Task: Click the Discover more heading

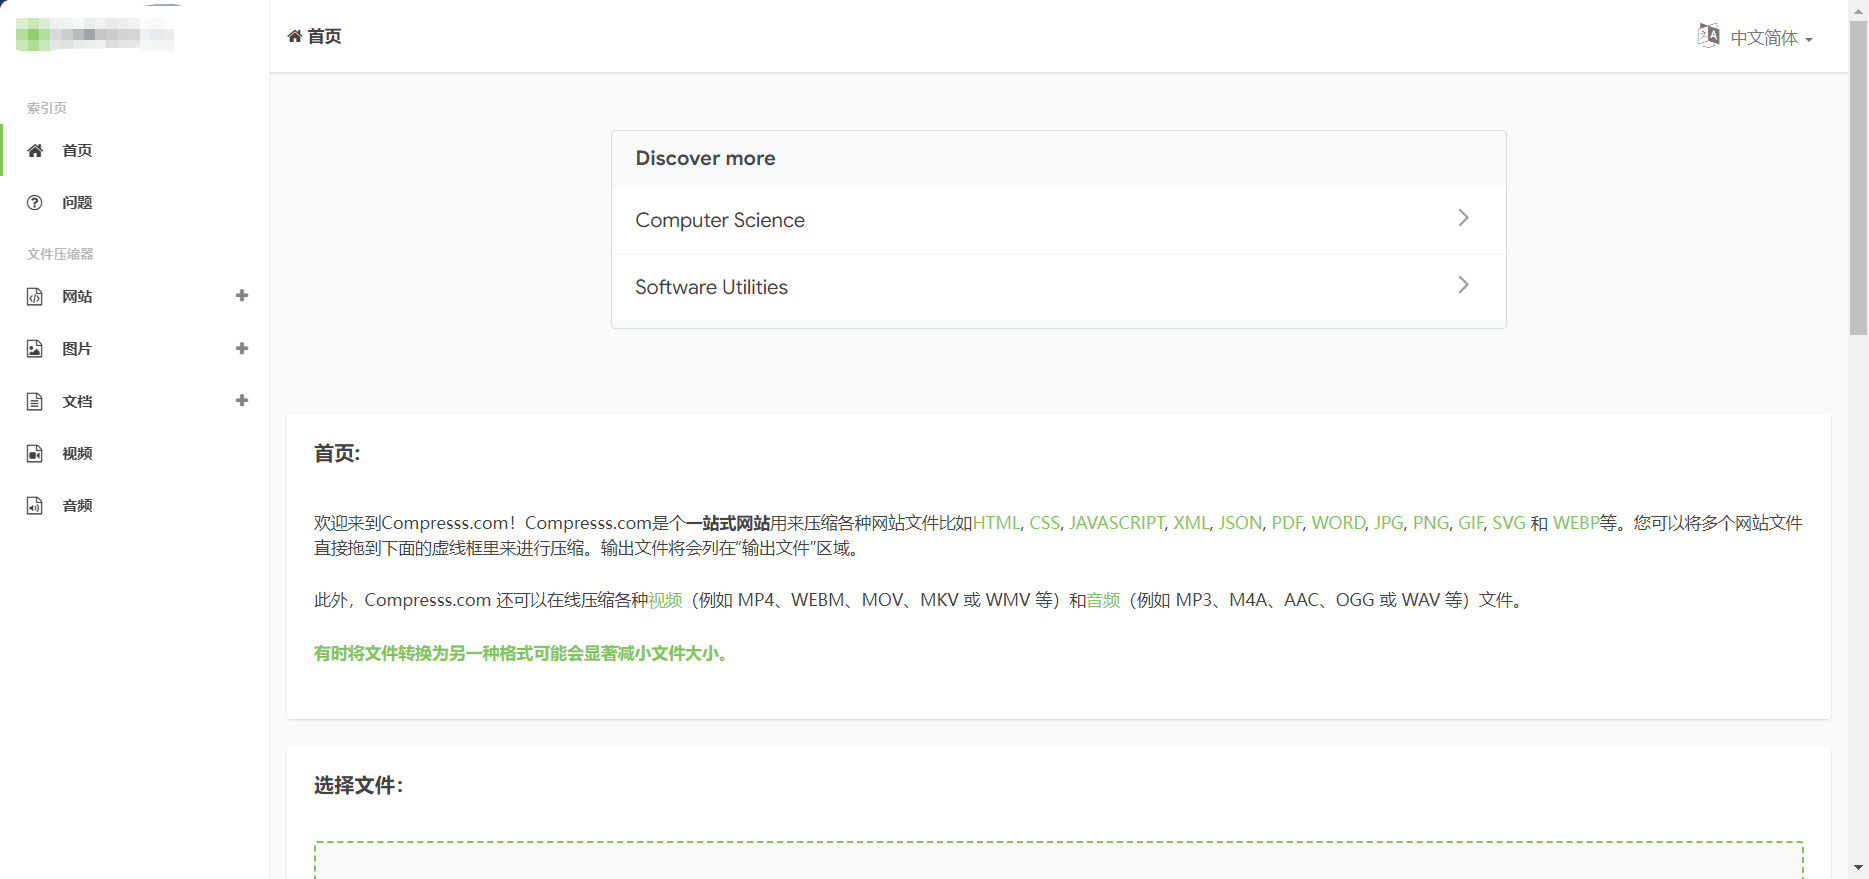Action: coord(705,158)
